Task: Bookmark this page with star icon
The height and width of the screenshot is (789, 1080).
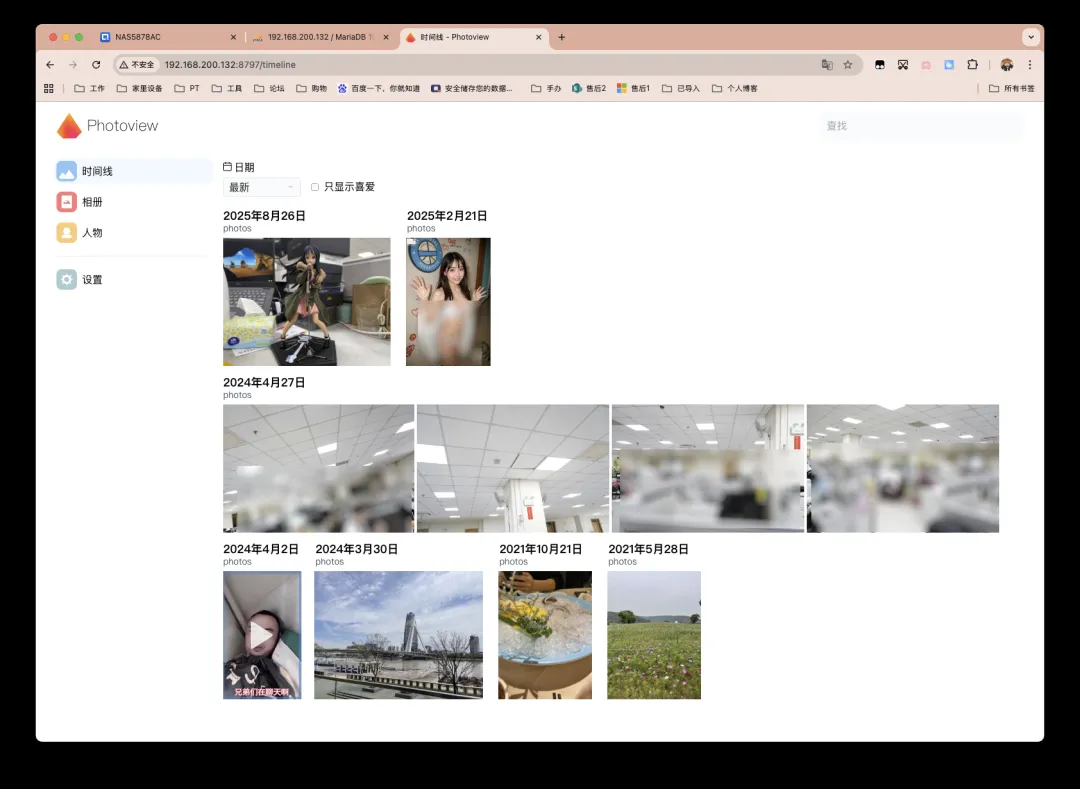Action: pyautogui.click(x=848, y=65)
